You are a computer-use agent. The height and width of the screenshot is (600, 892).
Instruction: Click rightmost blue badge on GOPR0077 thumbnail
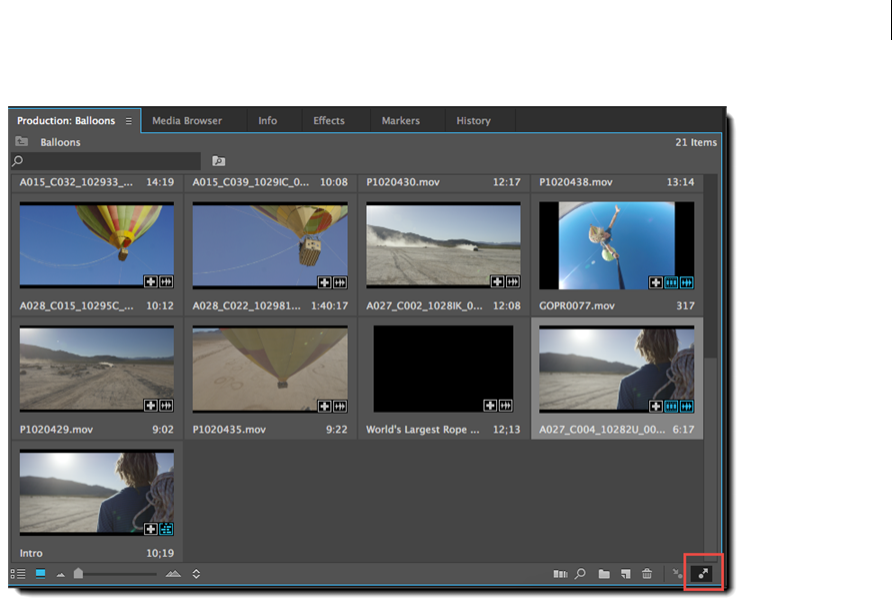(x=687, y=282)
